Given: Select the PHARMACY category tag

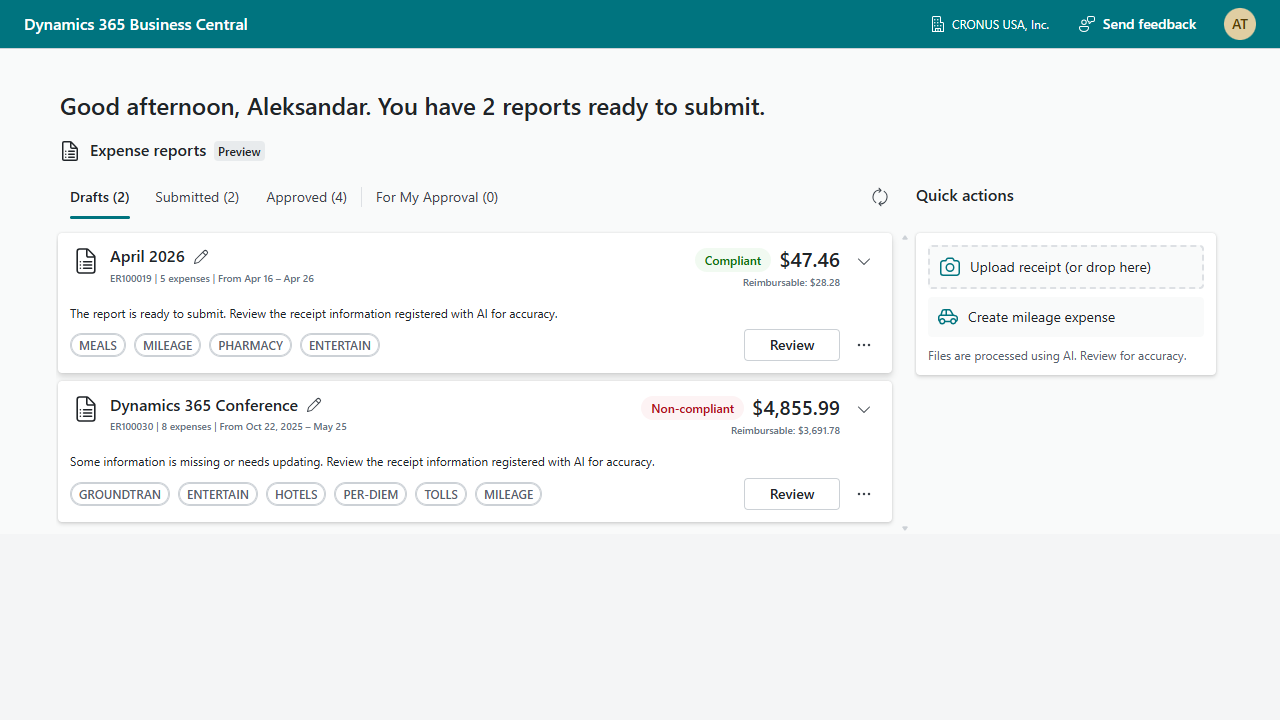Looking at the screenshot, I should tap(251, 345).
